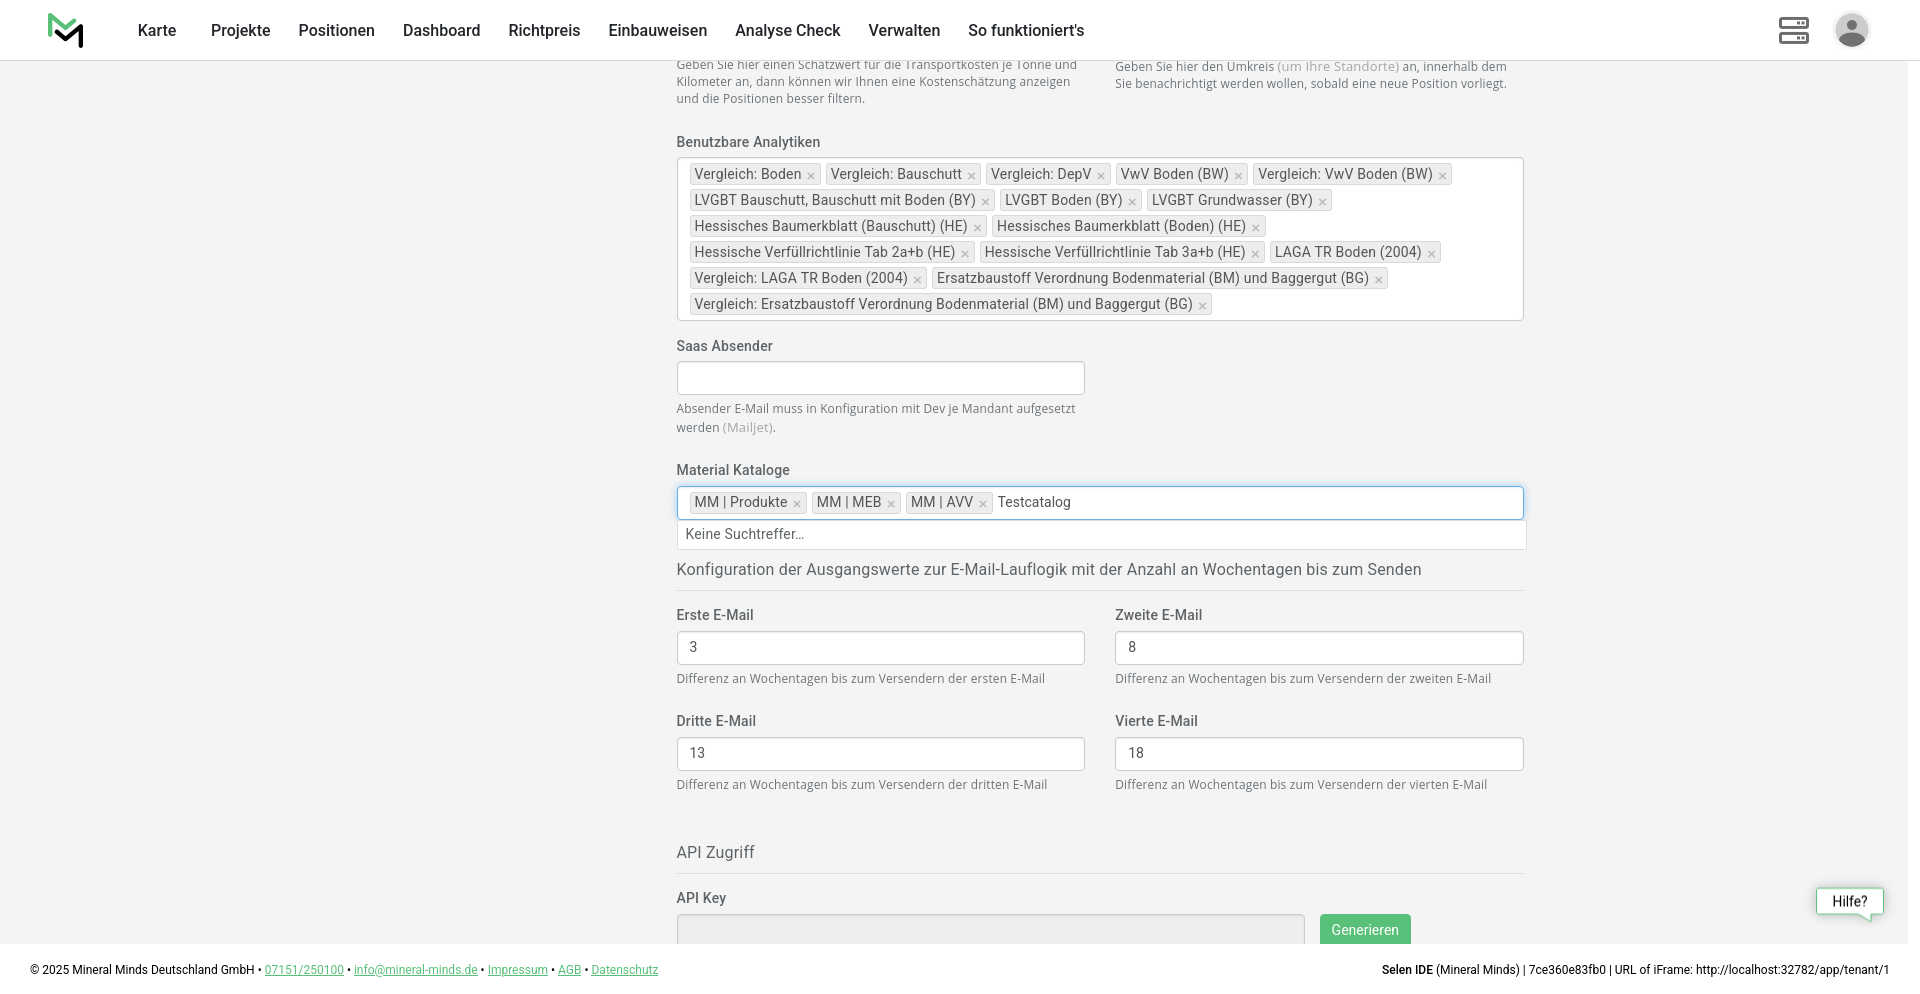Follow the Datenschutz footer link
Screen dimensions: 1920x994
point(624,970)
